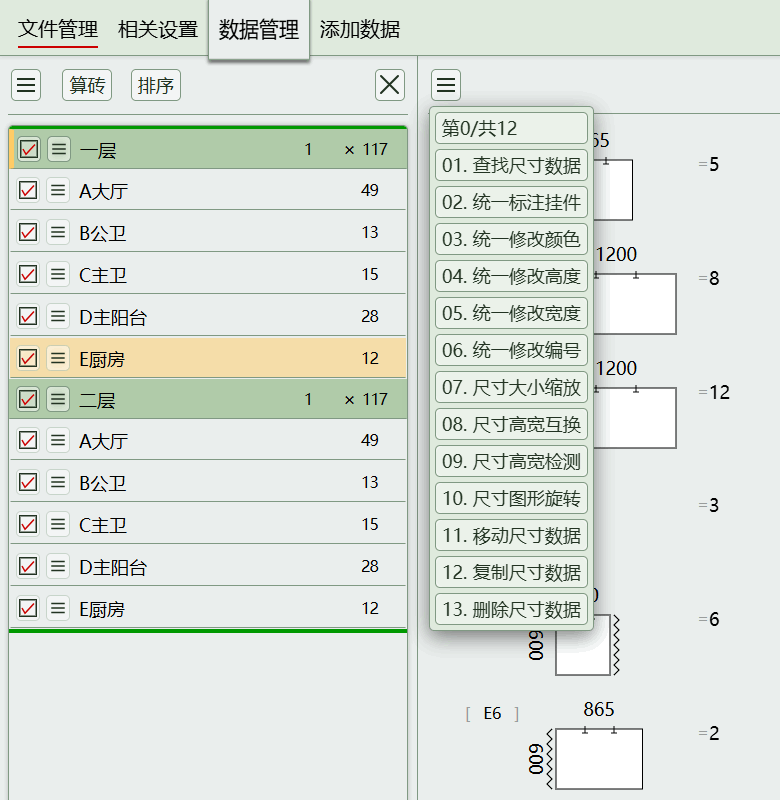This screenshot has height=800, width=780.
Task: Choose 03. 统一修改颜色 menu entry
Action: click(511, 239)
